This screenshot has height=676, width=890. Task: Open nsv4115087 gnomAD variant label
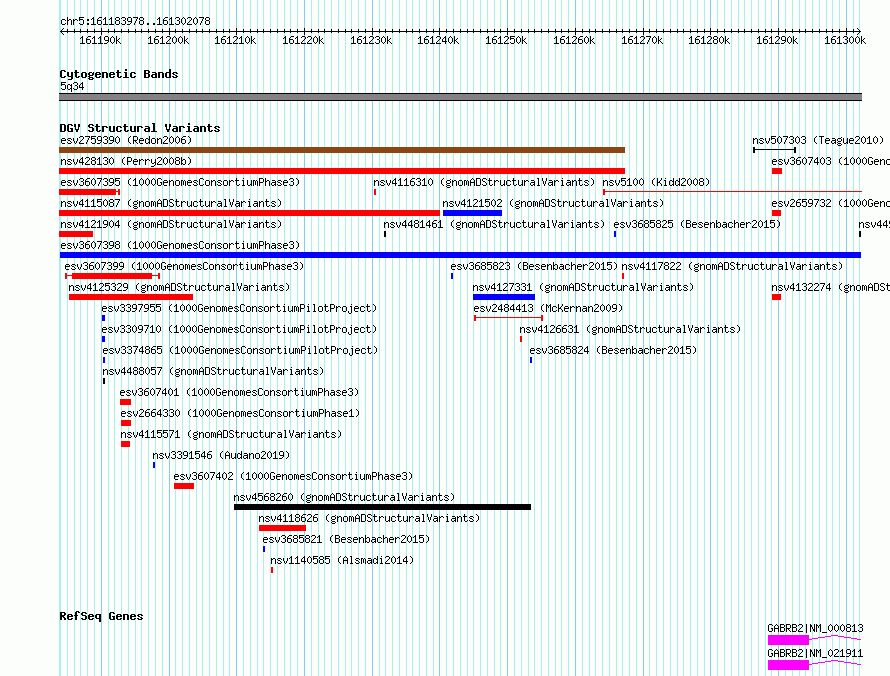point(171,203)
